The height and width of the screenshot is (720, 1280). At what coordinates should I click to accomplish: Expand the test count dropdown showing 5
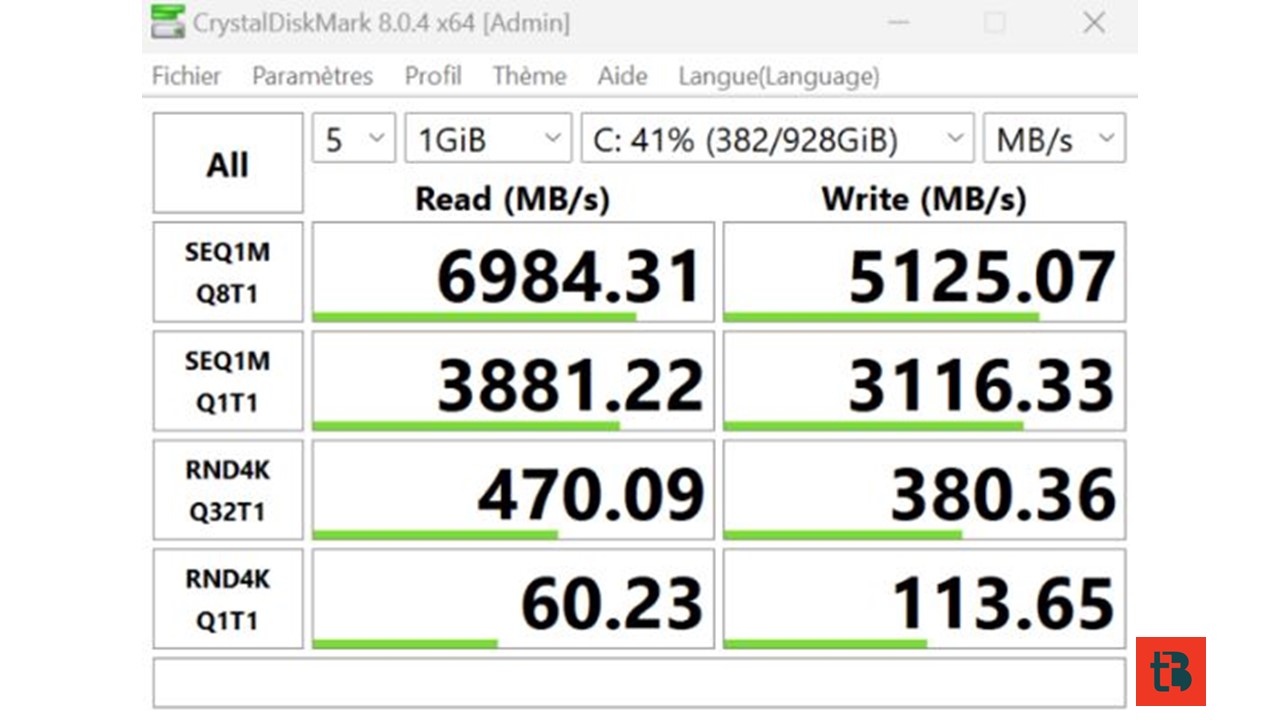point(354,138)
